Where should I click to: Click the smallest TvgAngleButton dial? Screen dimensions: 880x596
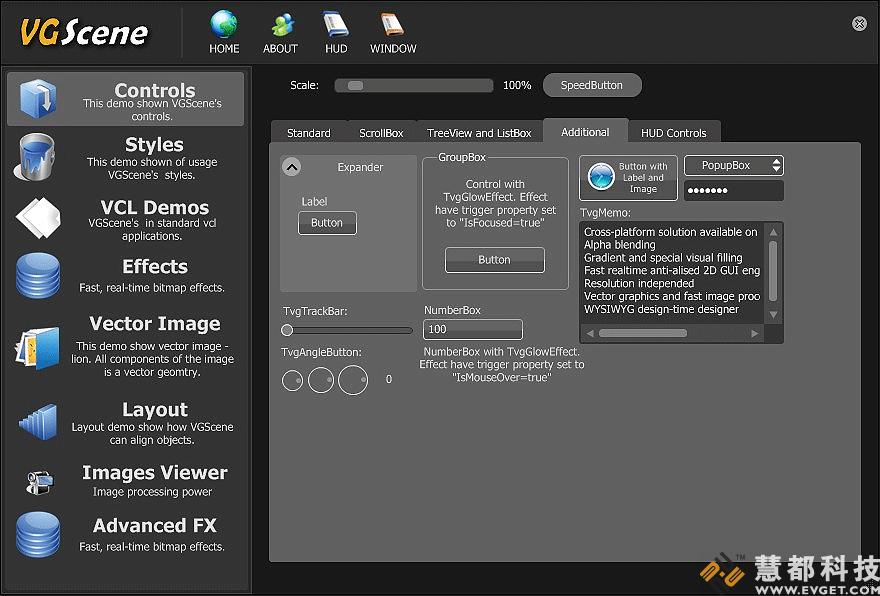coord(292,381)
